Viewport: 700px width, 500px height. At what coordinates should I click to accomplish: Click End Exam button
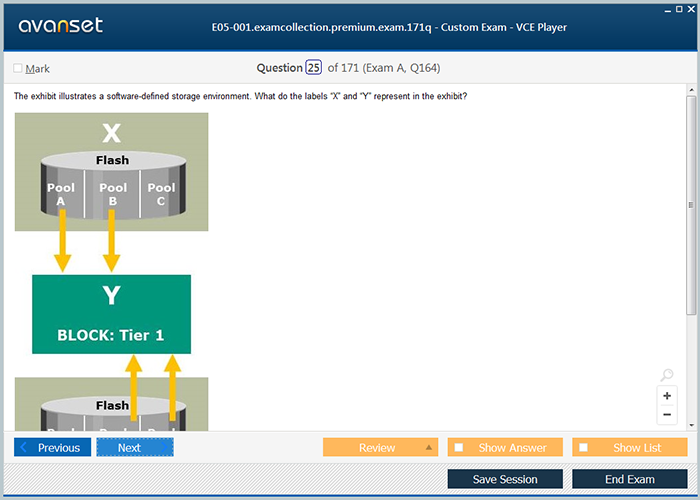pyautogui.click(x=629, y=479)
